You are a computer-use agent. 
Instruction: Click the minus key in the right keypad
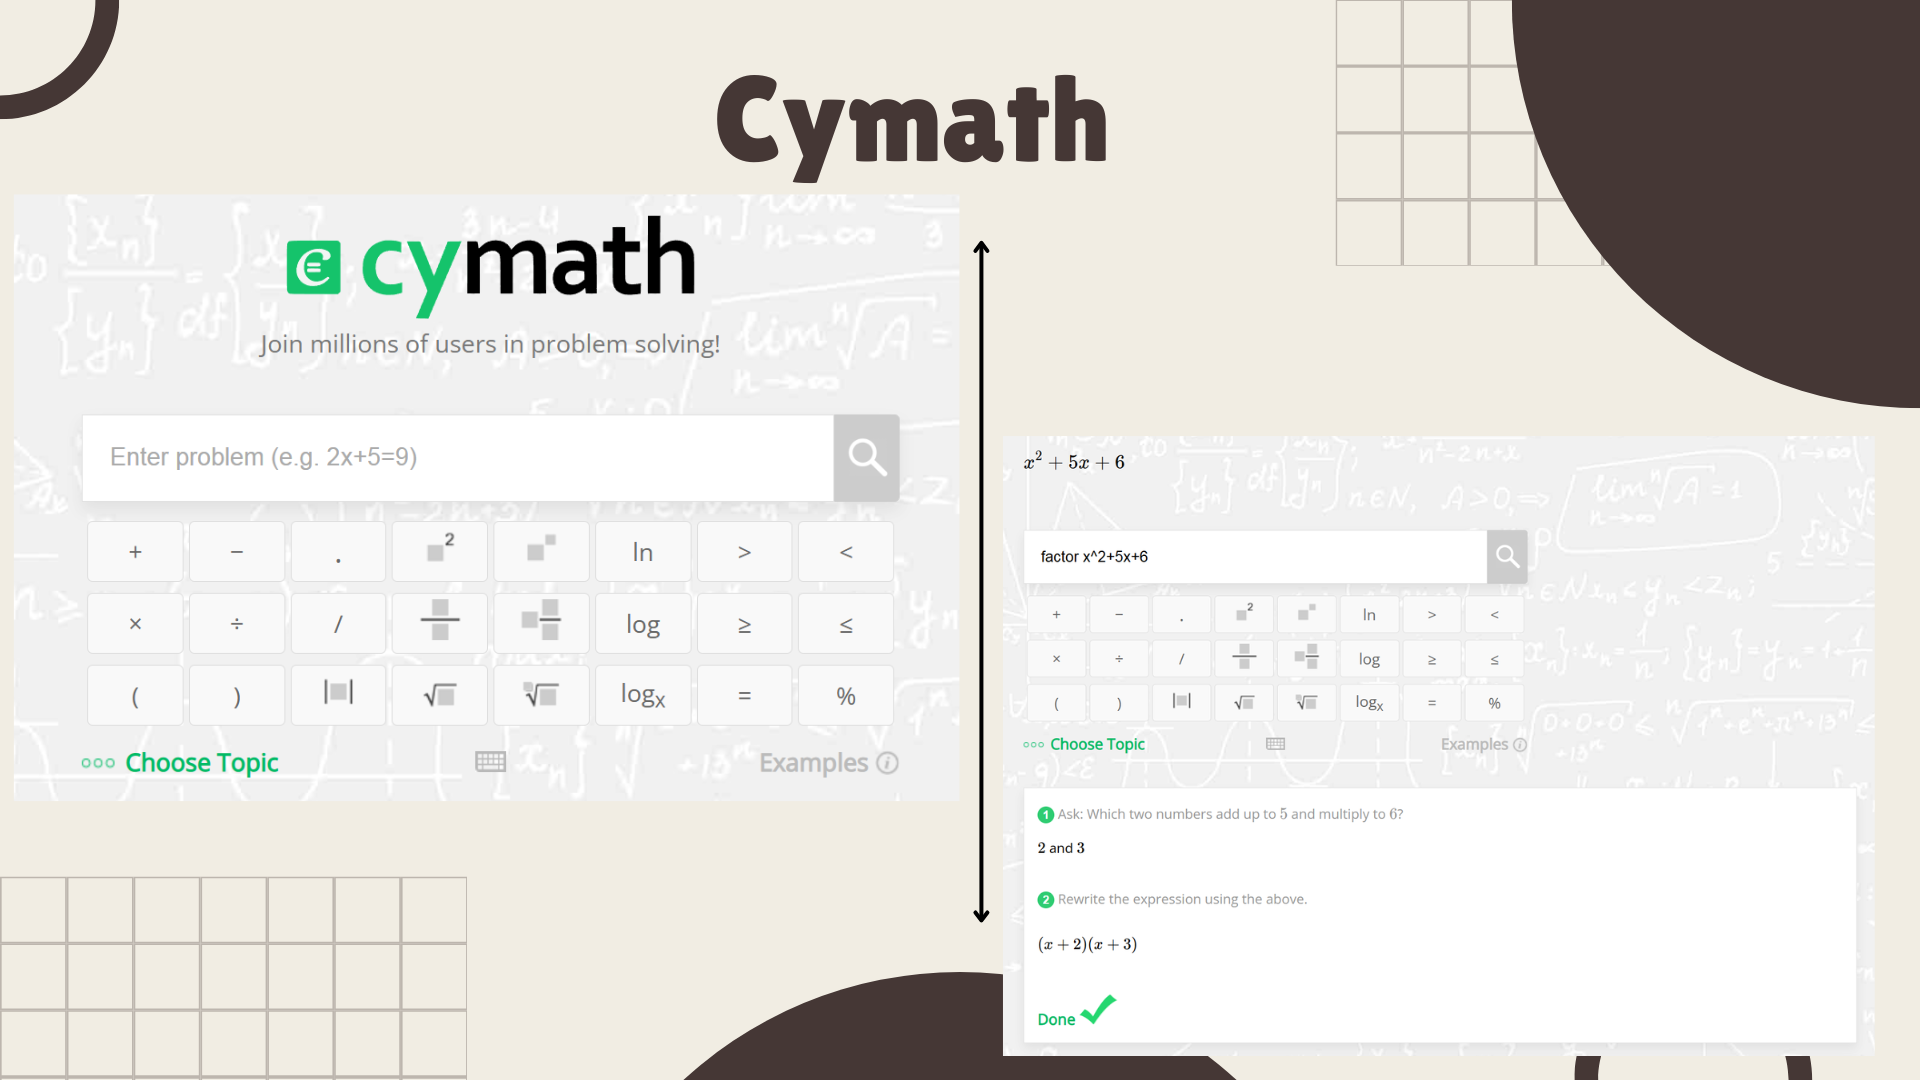coord(1119,615)
